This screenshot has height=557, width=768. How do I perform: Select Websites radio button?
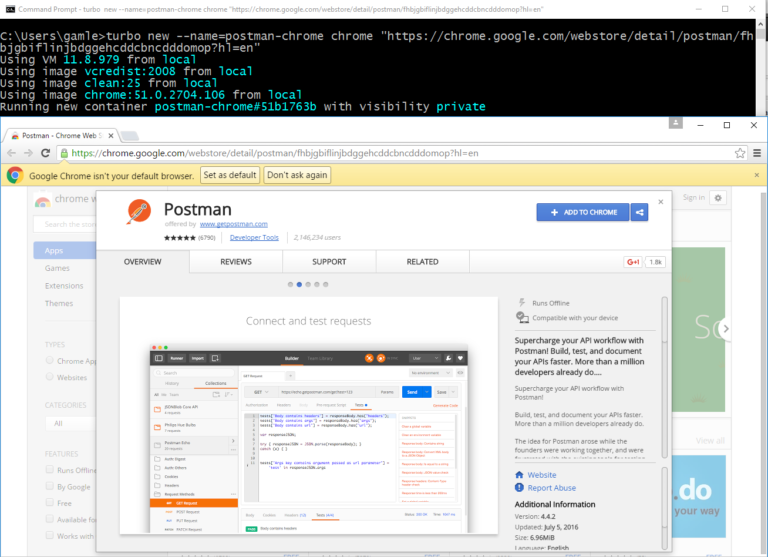point(49,377)
